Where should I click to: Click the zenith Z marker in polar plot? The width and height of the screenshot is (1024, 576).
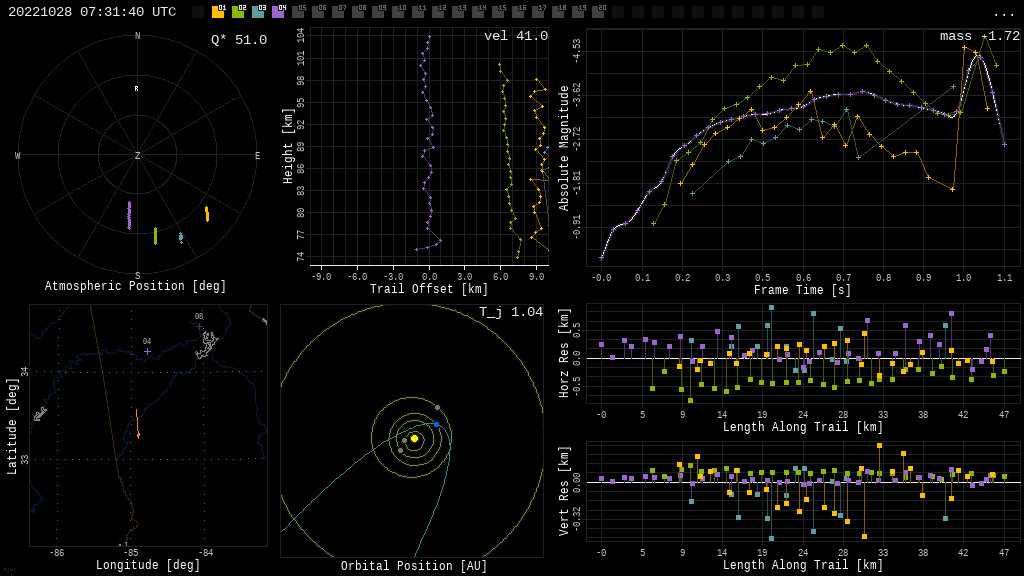click(x=138, y=156)
